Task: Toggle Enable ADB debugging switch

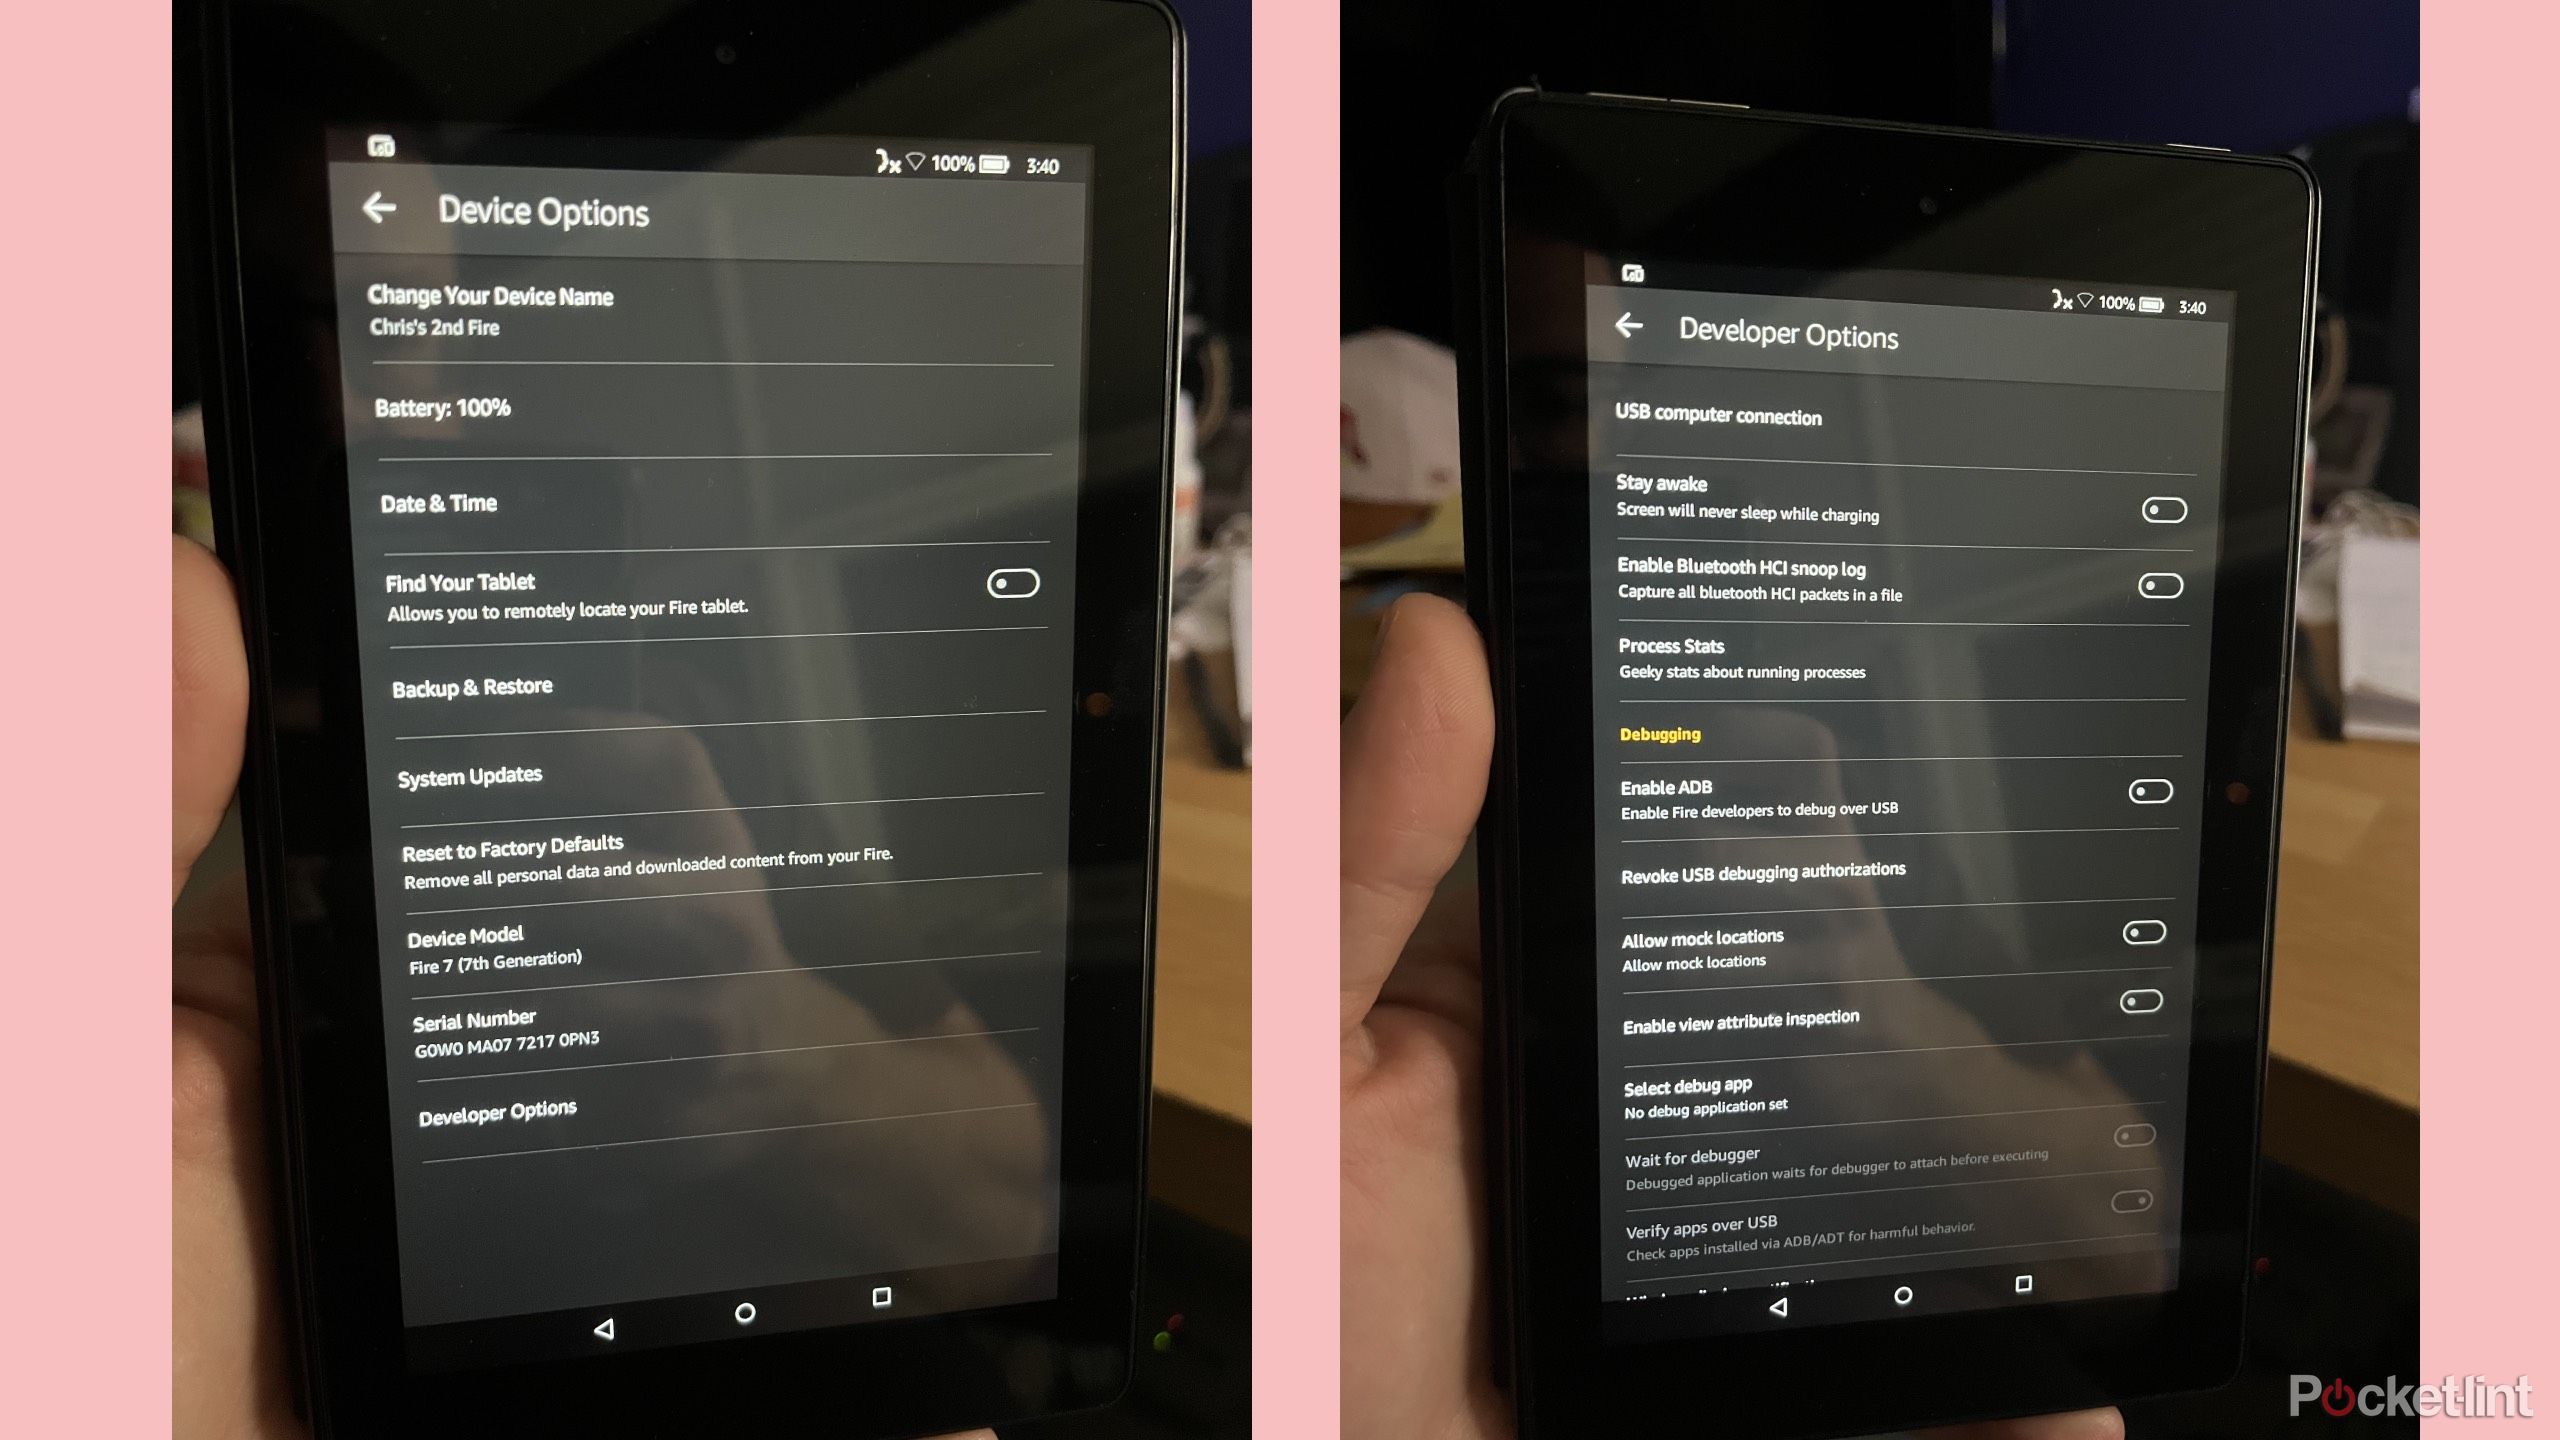Action: (x=2150, y=791)
